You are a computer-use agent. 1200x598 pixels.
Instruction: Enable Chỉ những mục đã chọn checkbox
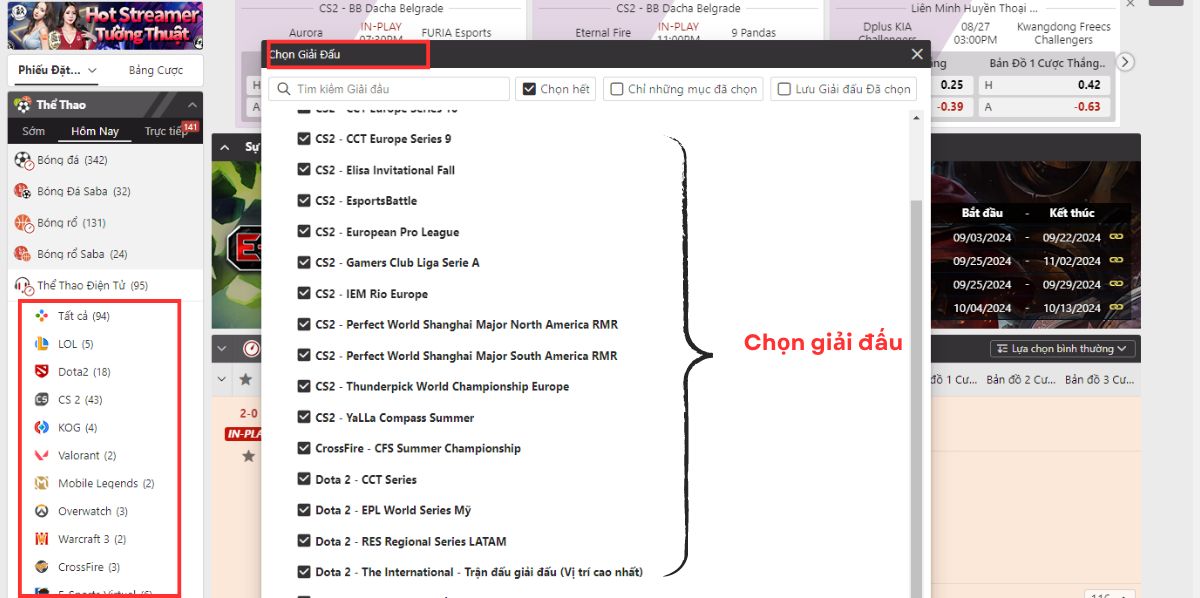point(618,89)
